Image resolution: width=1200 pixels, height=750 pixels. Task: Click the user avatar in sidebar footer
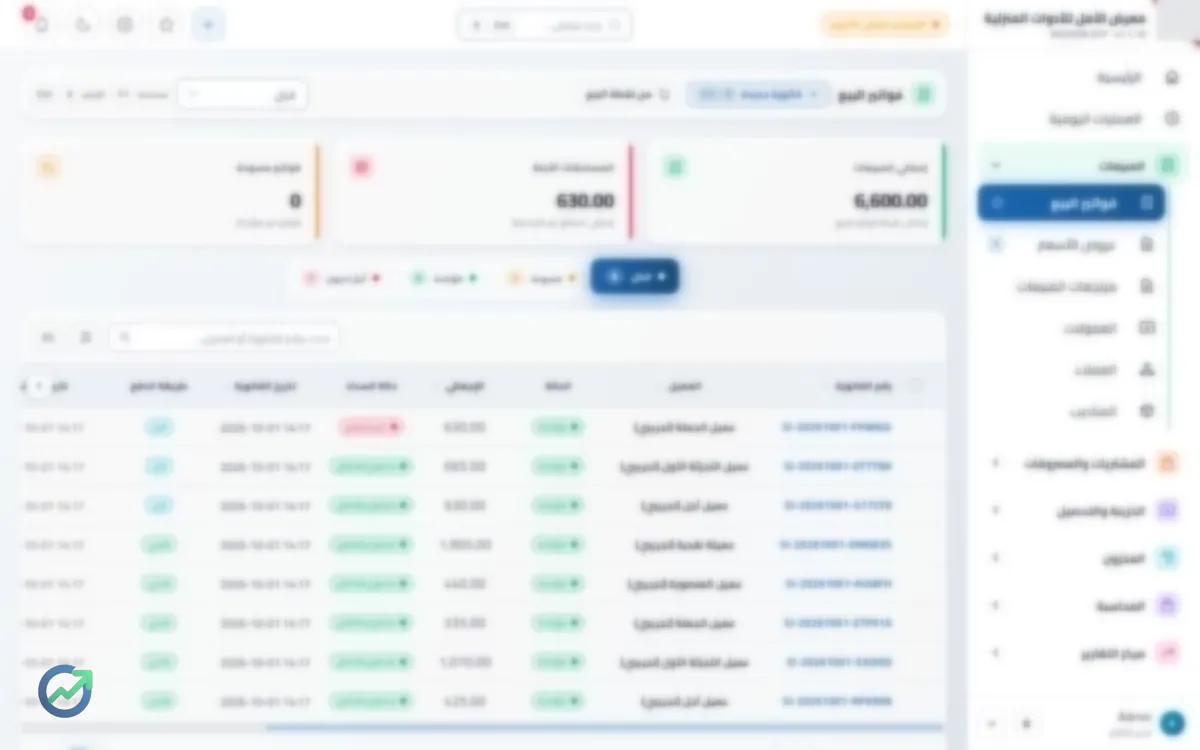(1172, 723)
